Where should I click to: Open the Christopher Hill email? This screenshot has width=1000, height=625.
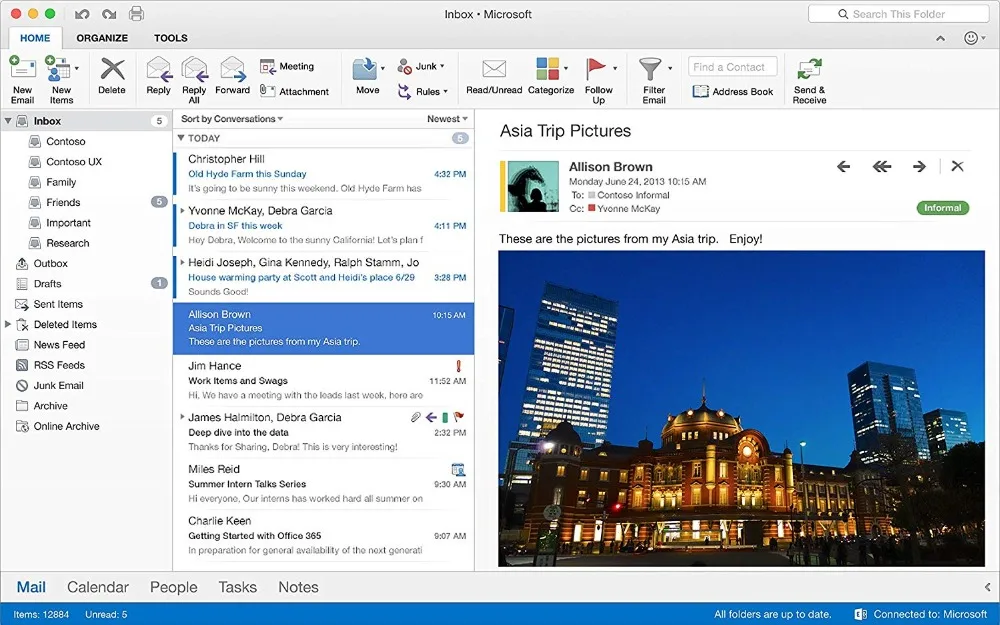(305, 173)
